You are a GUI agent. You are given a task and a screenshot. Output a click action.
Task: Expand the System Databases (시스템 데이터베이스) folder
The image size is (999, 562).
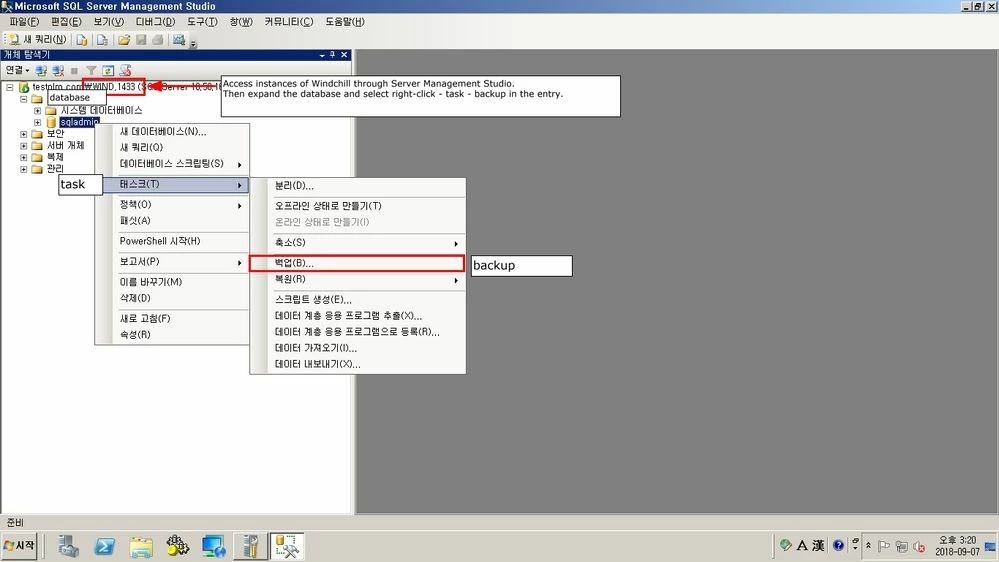coord(38,111)
